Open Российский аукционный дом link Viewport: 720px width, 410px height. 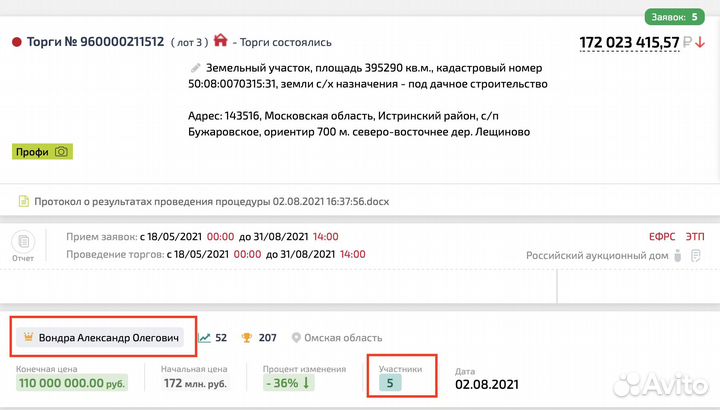coord(597,256)
